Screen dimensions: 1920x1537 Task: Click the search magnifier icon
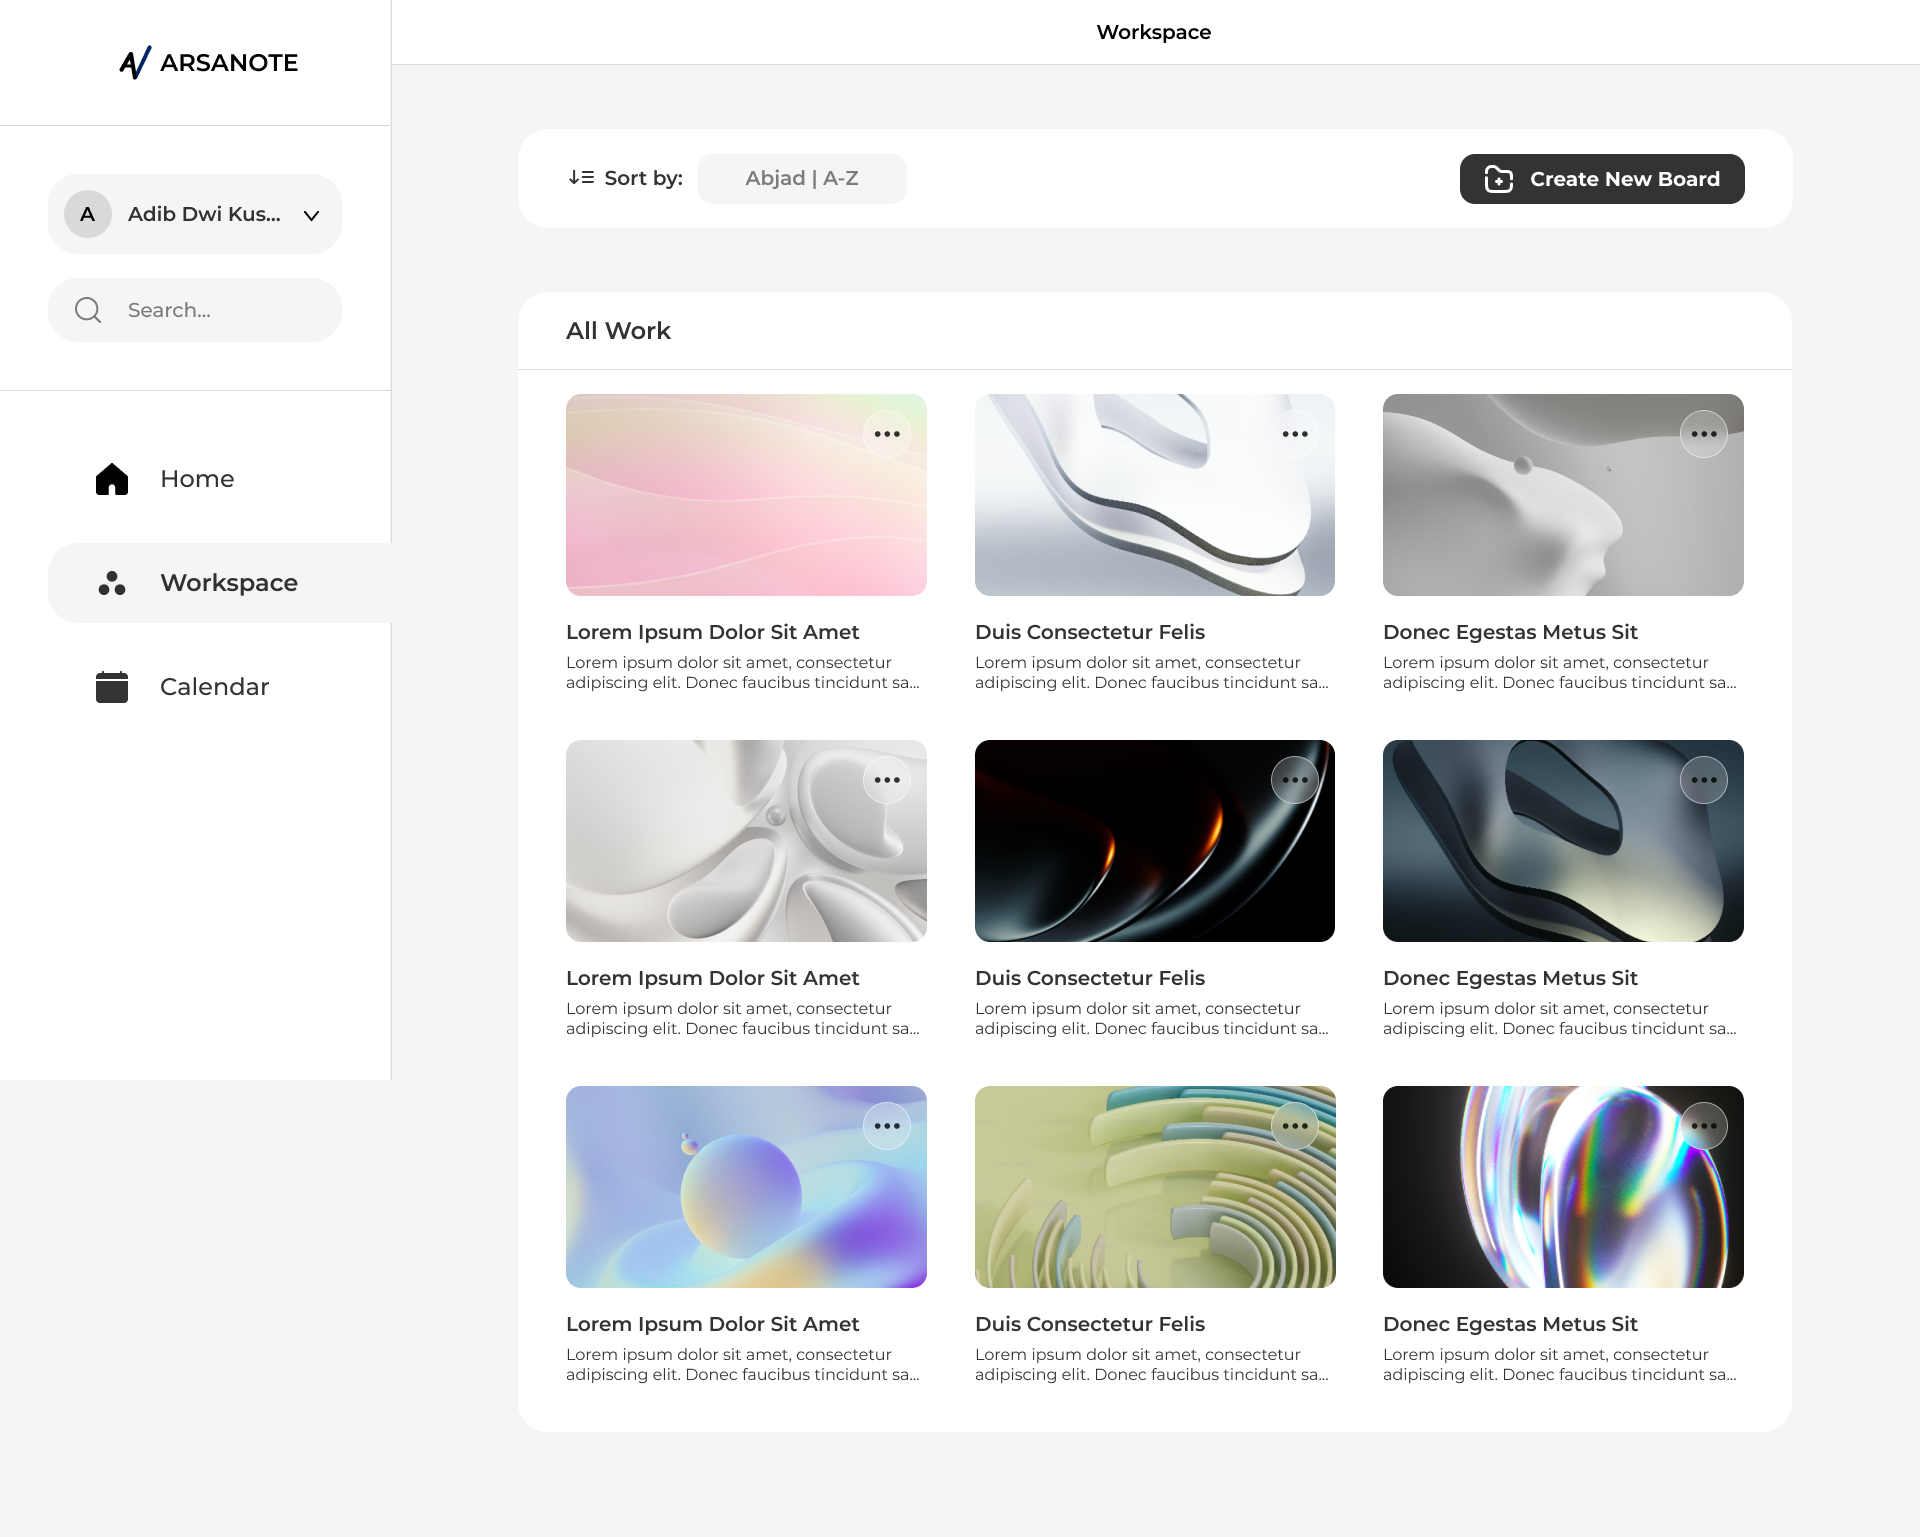(x=88, y=310)
